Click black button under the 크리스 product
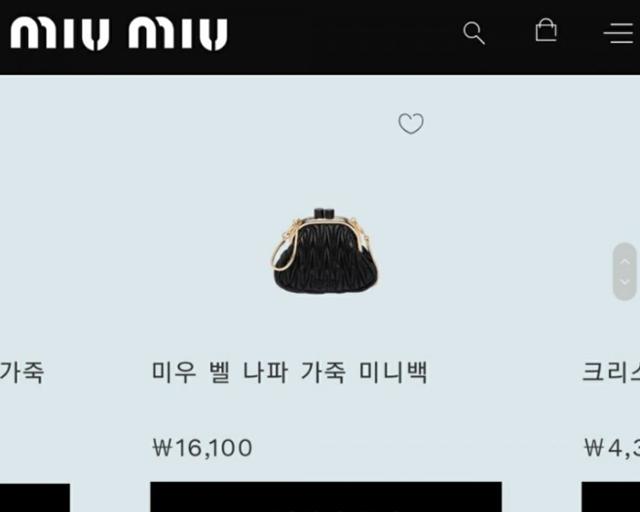 click(x=611, y=497)
